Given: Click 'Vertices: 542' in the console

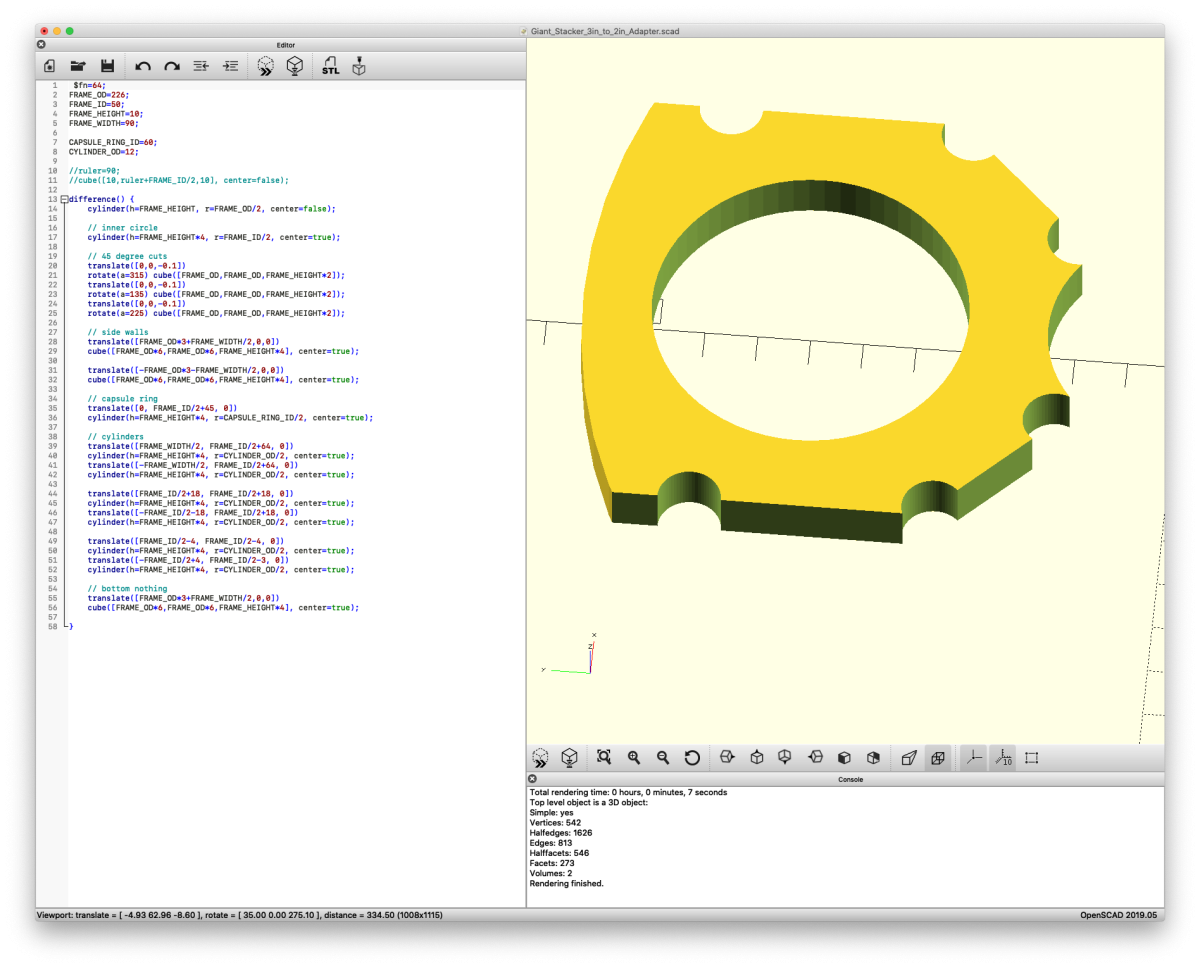Looking at the screenshot, I should tap(555, 822).
